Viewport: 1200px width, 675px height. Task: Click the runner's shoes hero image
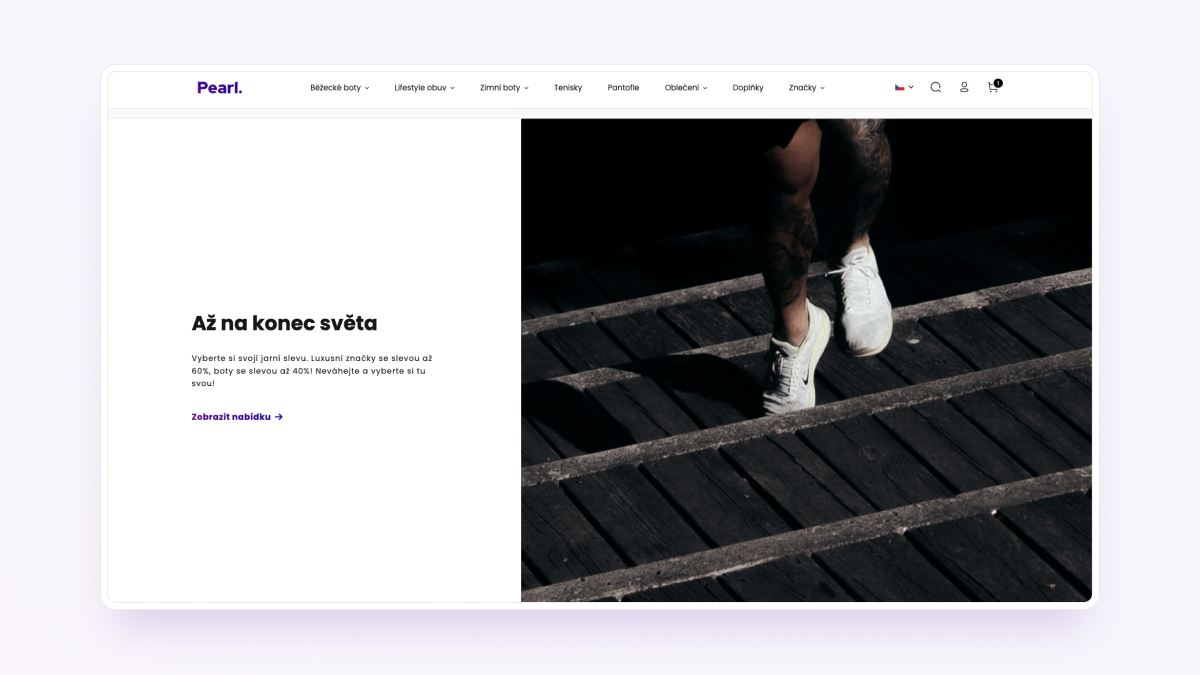(x=806, y=360)
